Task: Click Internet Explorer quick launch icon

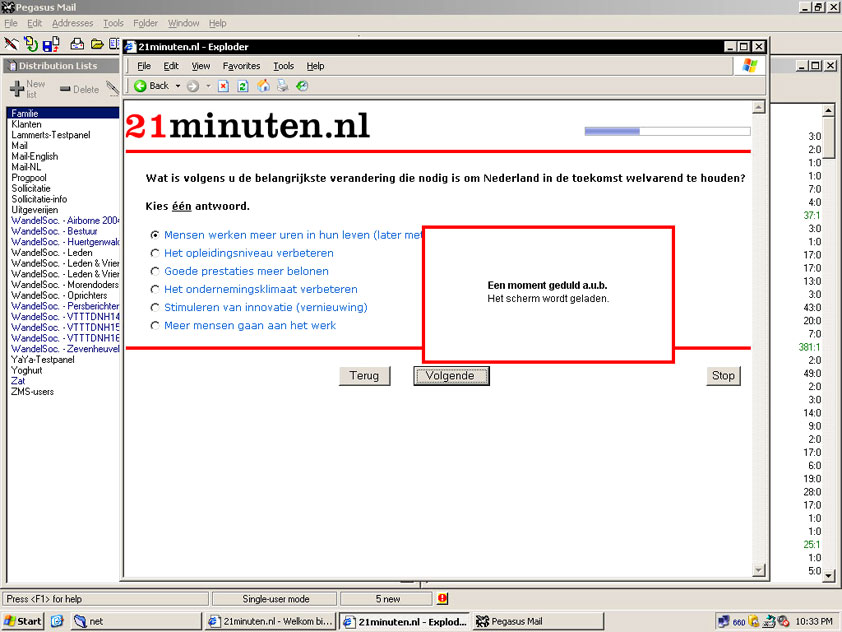Action: [x=57, y=621]
